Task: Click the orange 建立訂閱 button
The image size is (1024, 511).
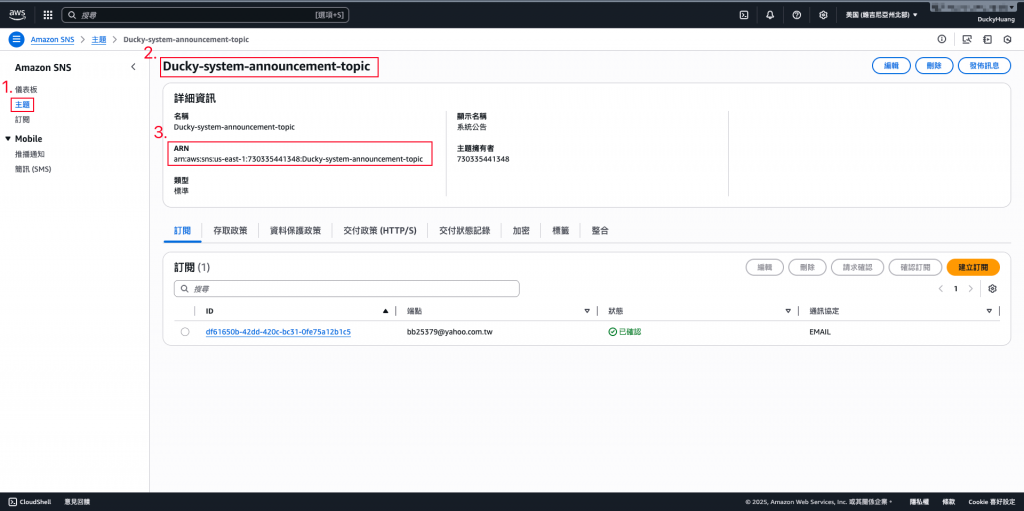Action: 972,267
